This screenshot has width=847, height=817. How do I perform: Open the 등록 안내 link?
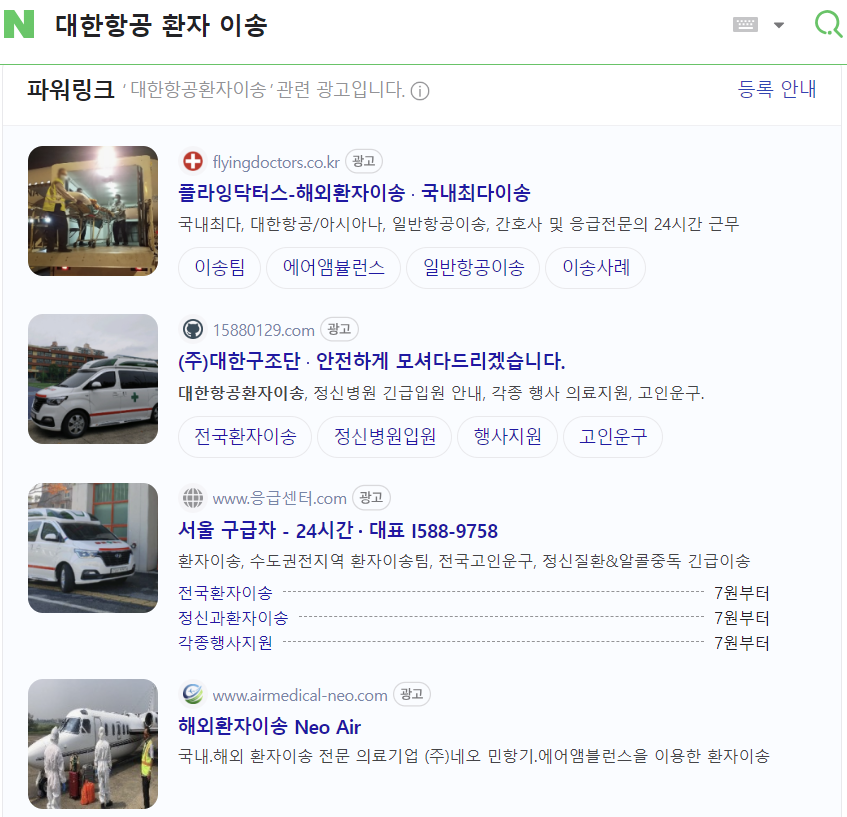point(777,89)
